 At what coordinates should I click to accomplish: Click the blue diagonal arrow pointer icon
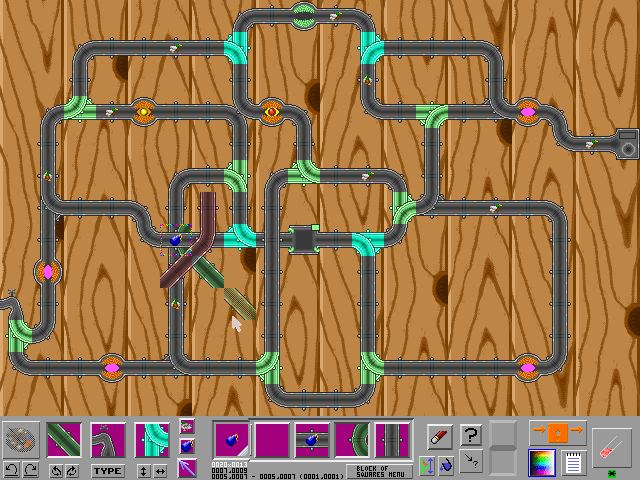[x=187, y=467]
